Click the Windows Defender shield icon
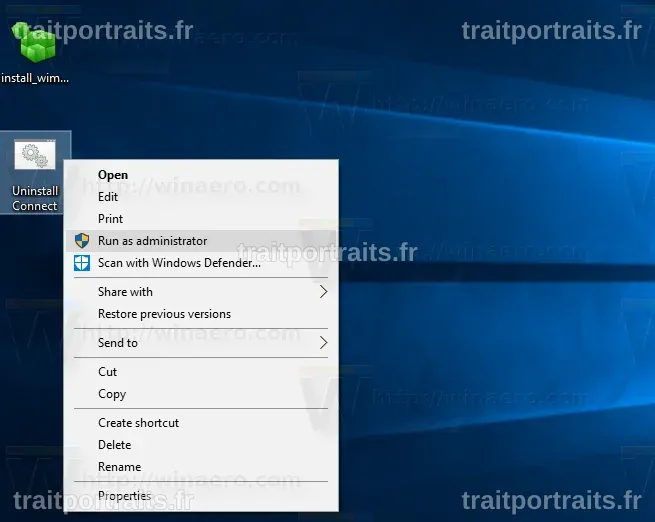The width and height of the screenshot is (655, 522). pos(82,263)
